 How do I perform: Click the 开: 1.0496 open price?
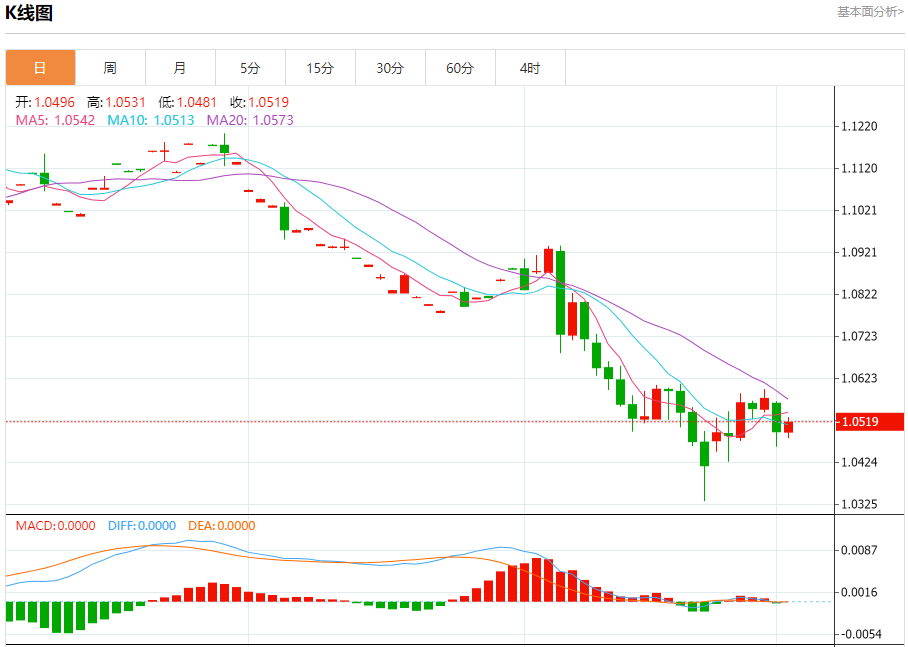click(x=45, y=103)
